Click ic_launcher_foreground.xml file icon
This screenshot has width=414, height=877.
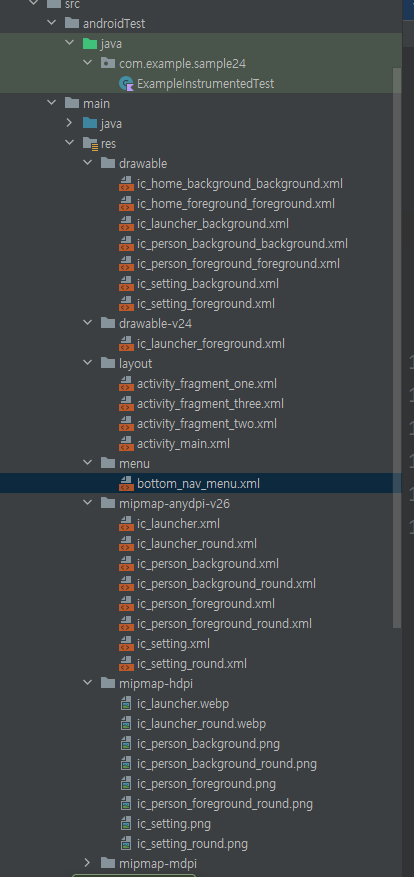coord(126,344)
